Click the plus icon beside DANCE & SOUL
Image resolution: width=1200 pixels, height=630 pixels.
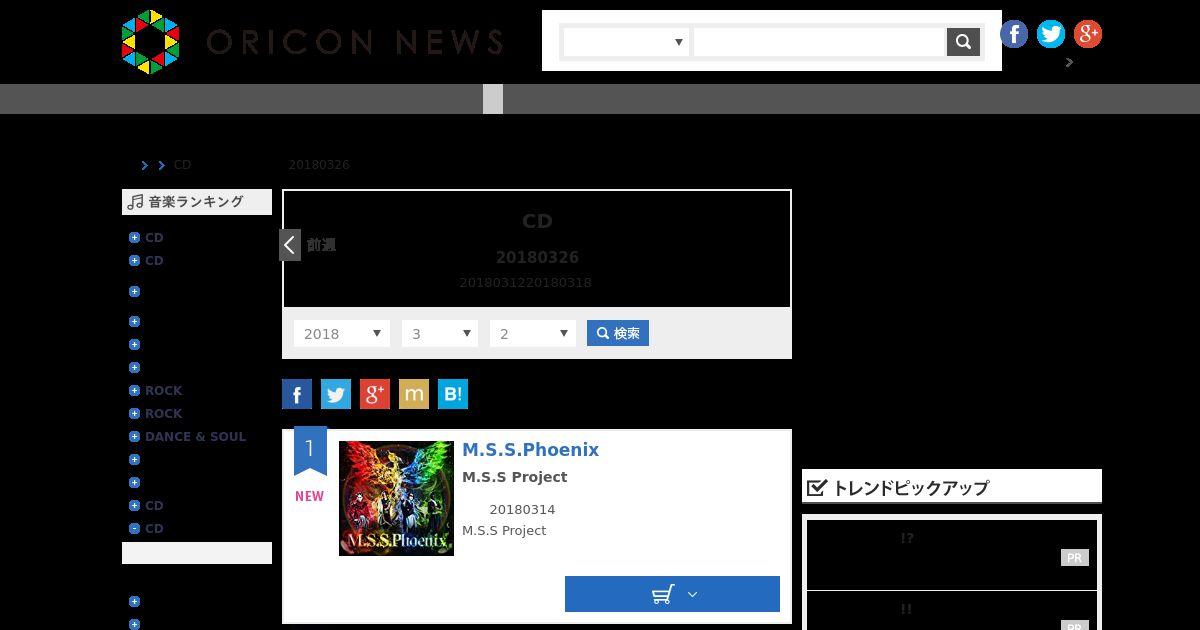click(x=134, y=436)
